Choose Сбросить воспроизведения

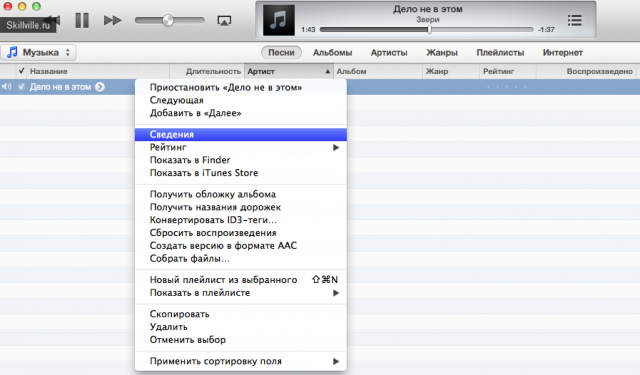pyautogui.click(x=241, y=233)
